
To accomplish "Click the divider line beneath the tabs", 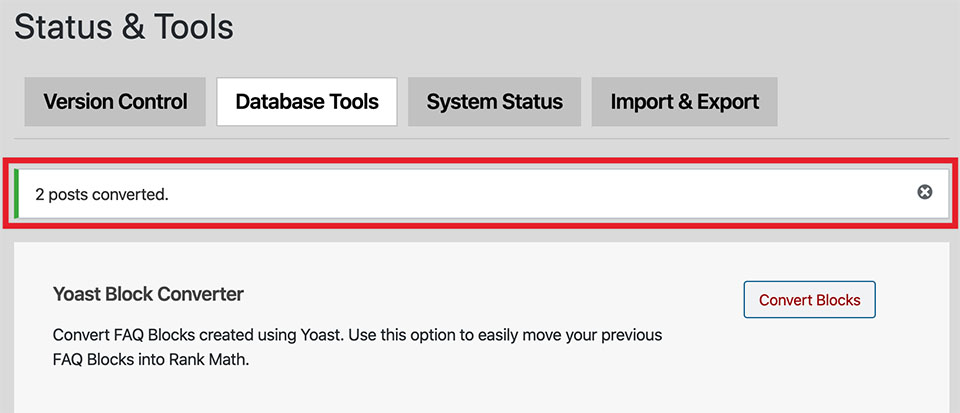I will click(x=480, y=138).
